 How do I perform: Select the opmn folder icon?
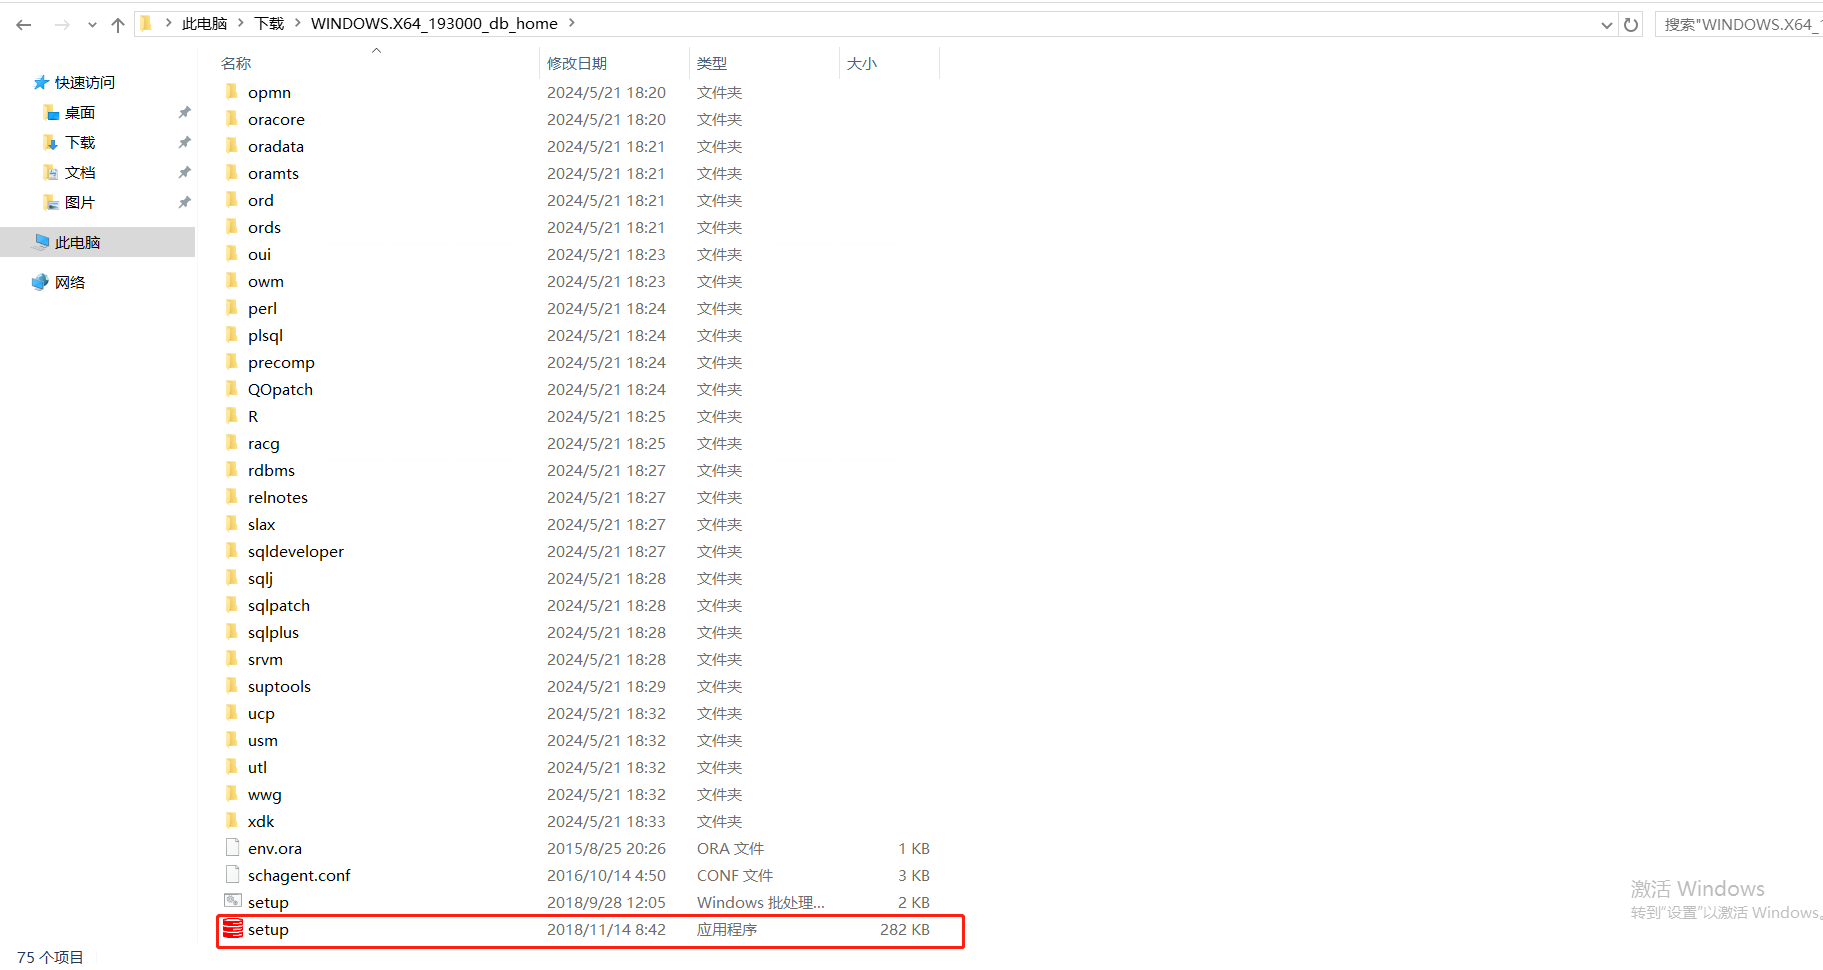(x=232, y=91)
